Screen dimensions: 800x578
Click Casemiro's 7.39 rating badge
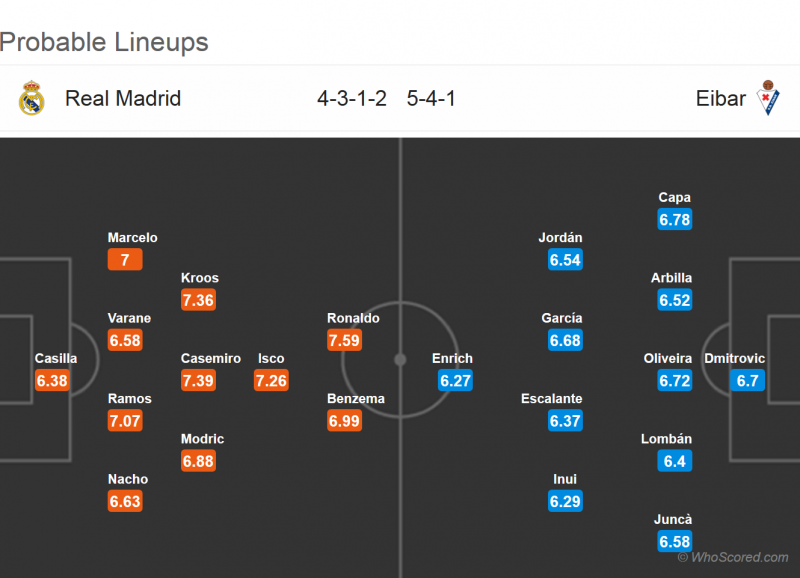198,380
